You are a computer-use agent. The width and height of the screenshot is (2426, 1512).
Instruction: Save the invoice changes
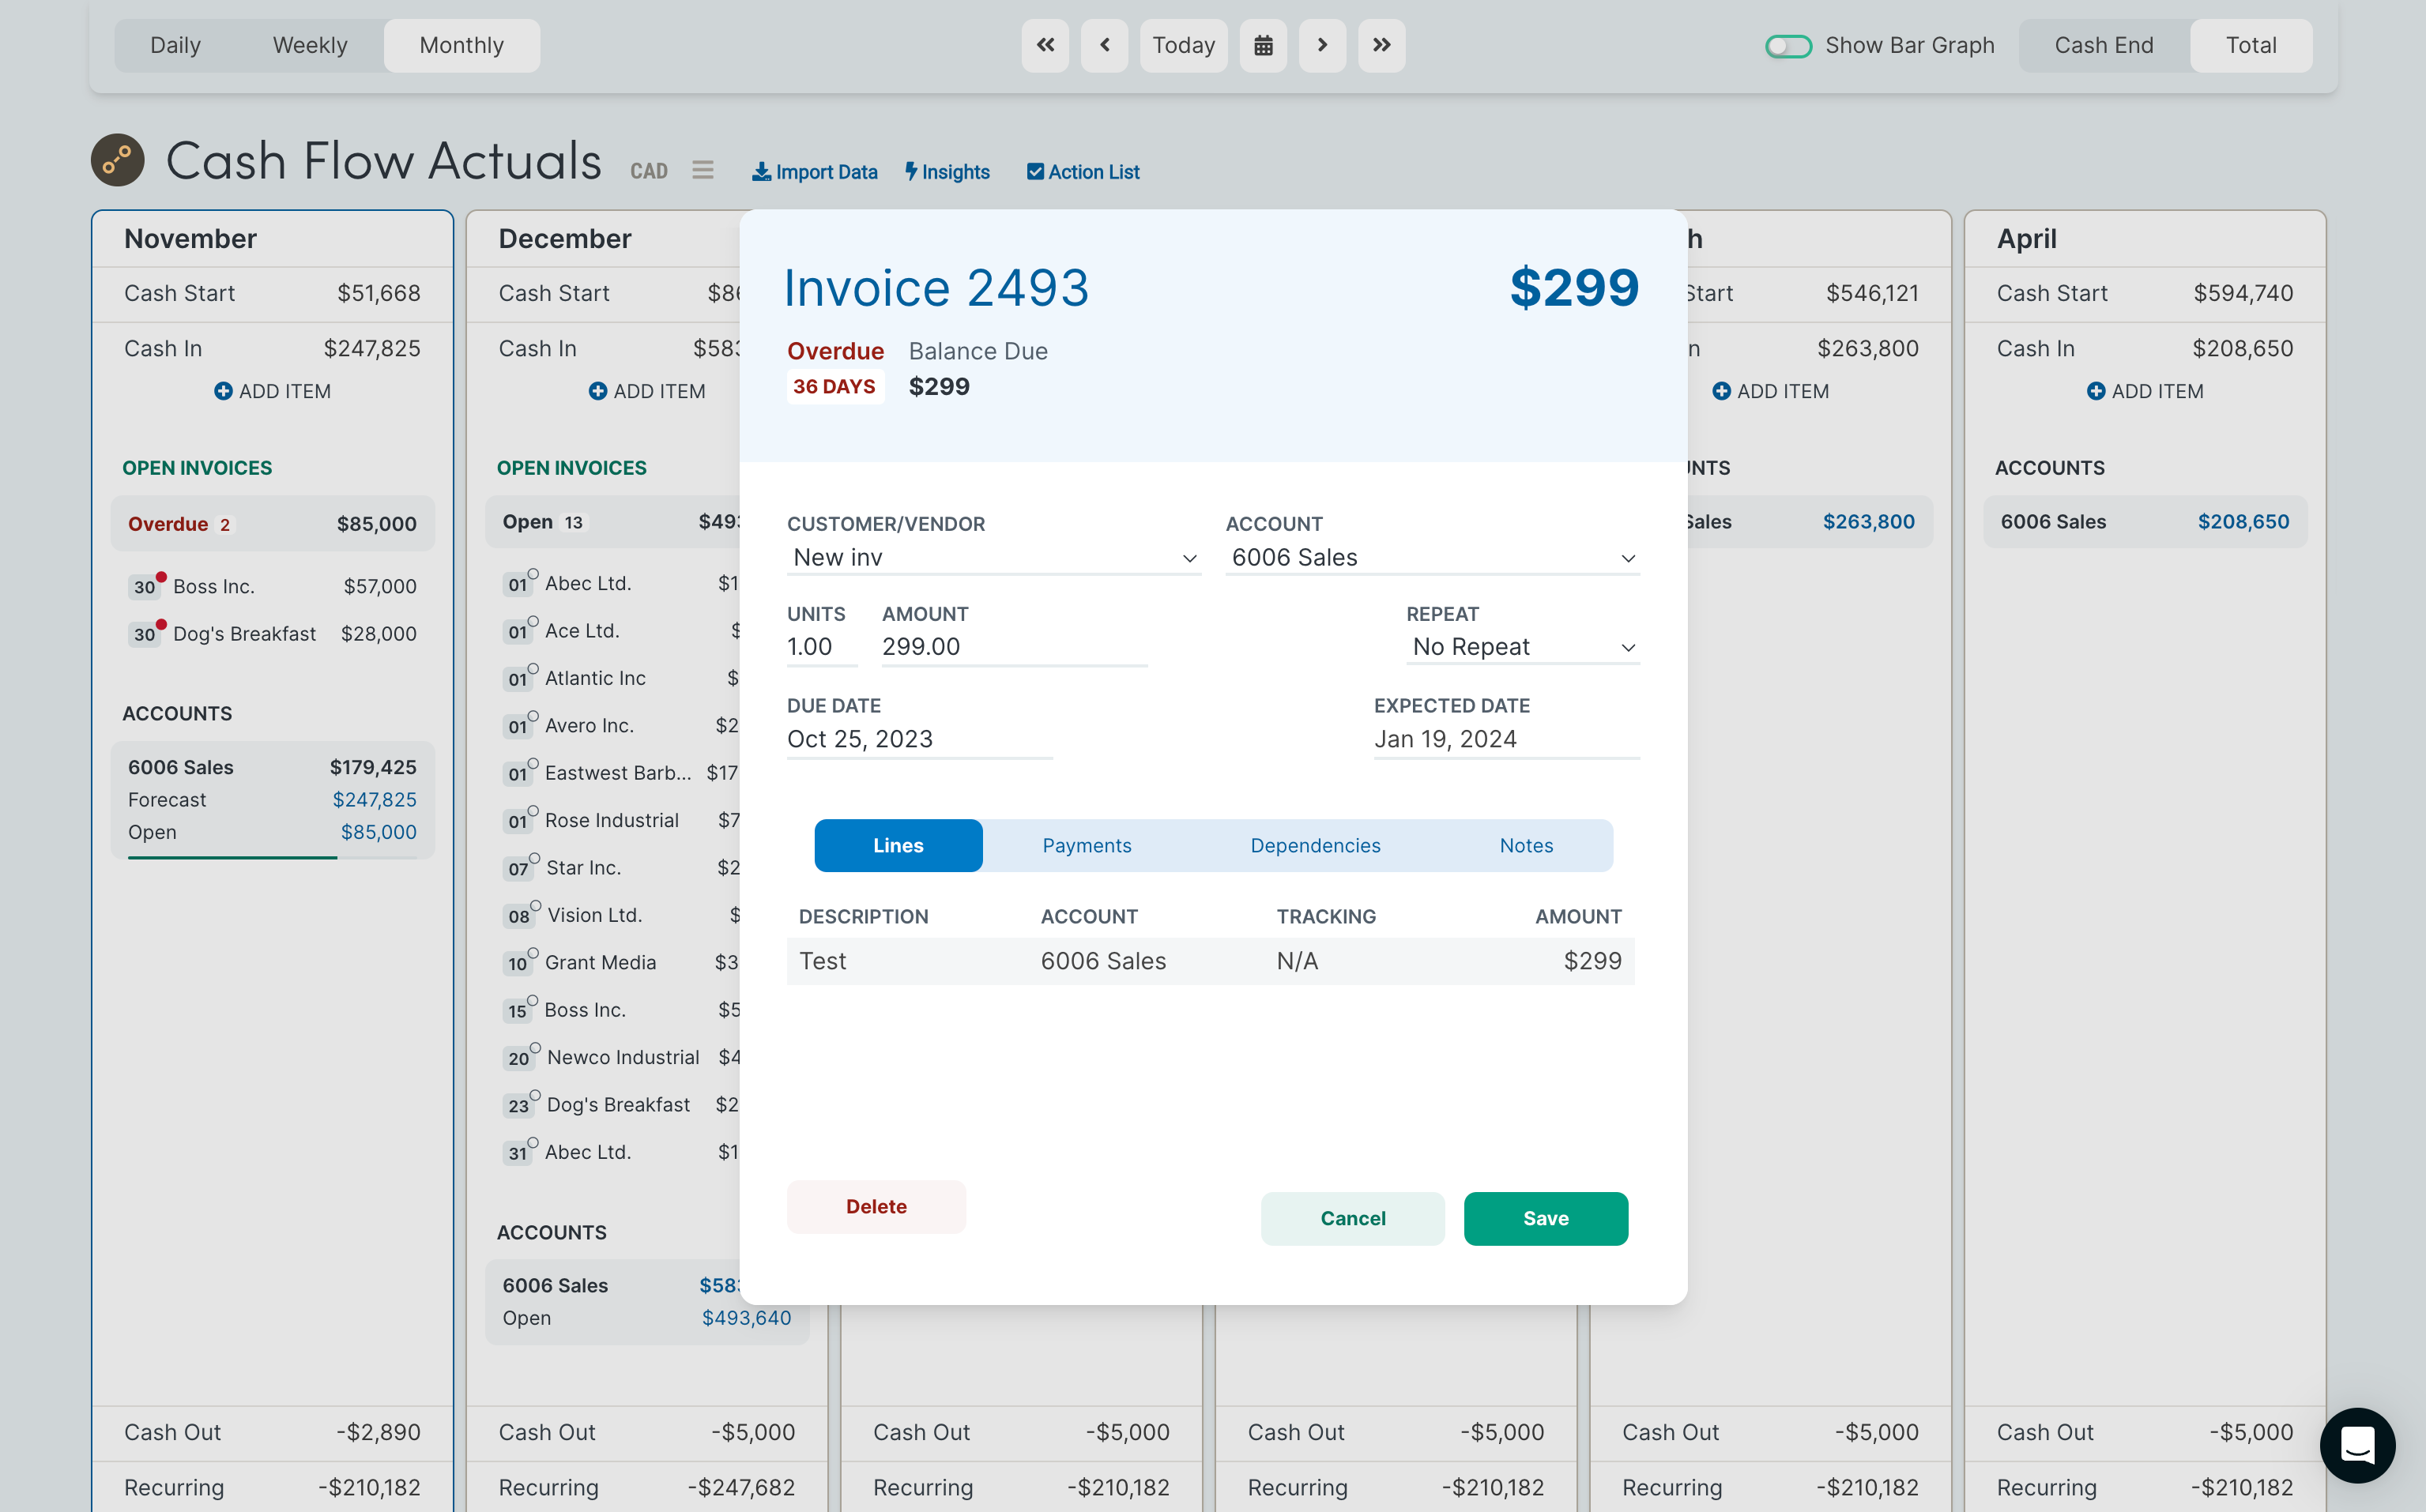point(1545,1218)
